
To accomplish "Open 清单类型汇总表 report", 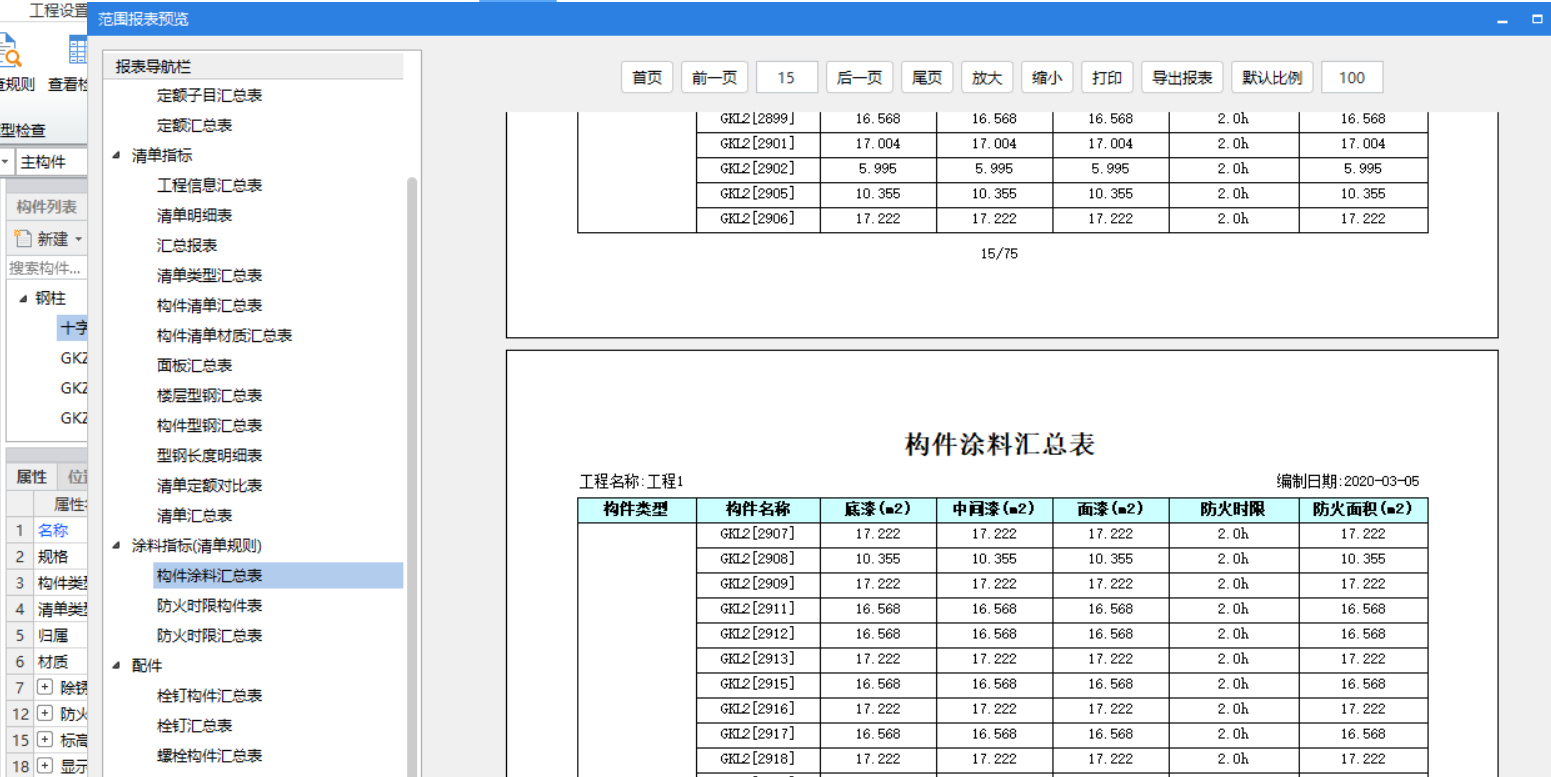I will pyautogui.click(x=210, y=276).
